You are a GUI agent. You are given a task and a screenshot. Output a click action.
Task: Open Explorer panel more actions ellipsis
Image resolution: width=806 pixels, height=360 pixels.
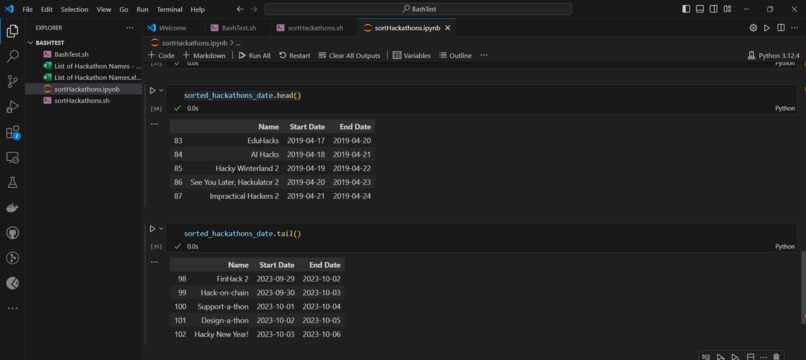coord(130,28)
